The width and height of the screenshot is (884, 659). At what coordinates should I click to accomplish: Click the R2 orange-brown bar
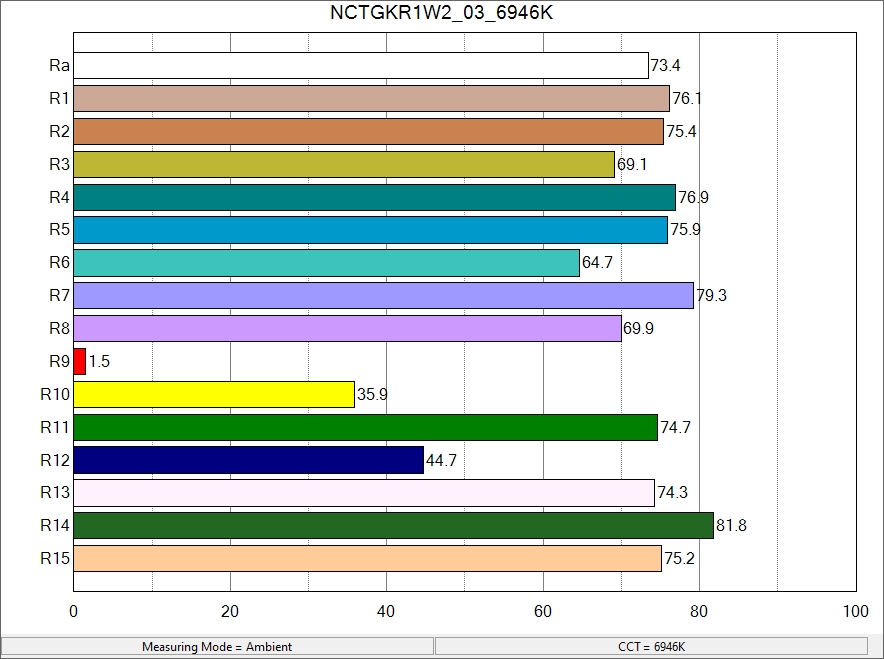click(368, 132)
